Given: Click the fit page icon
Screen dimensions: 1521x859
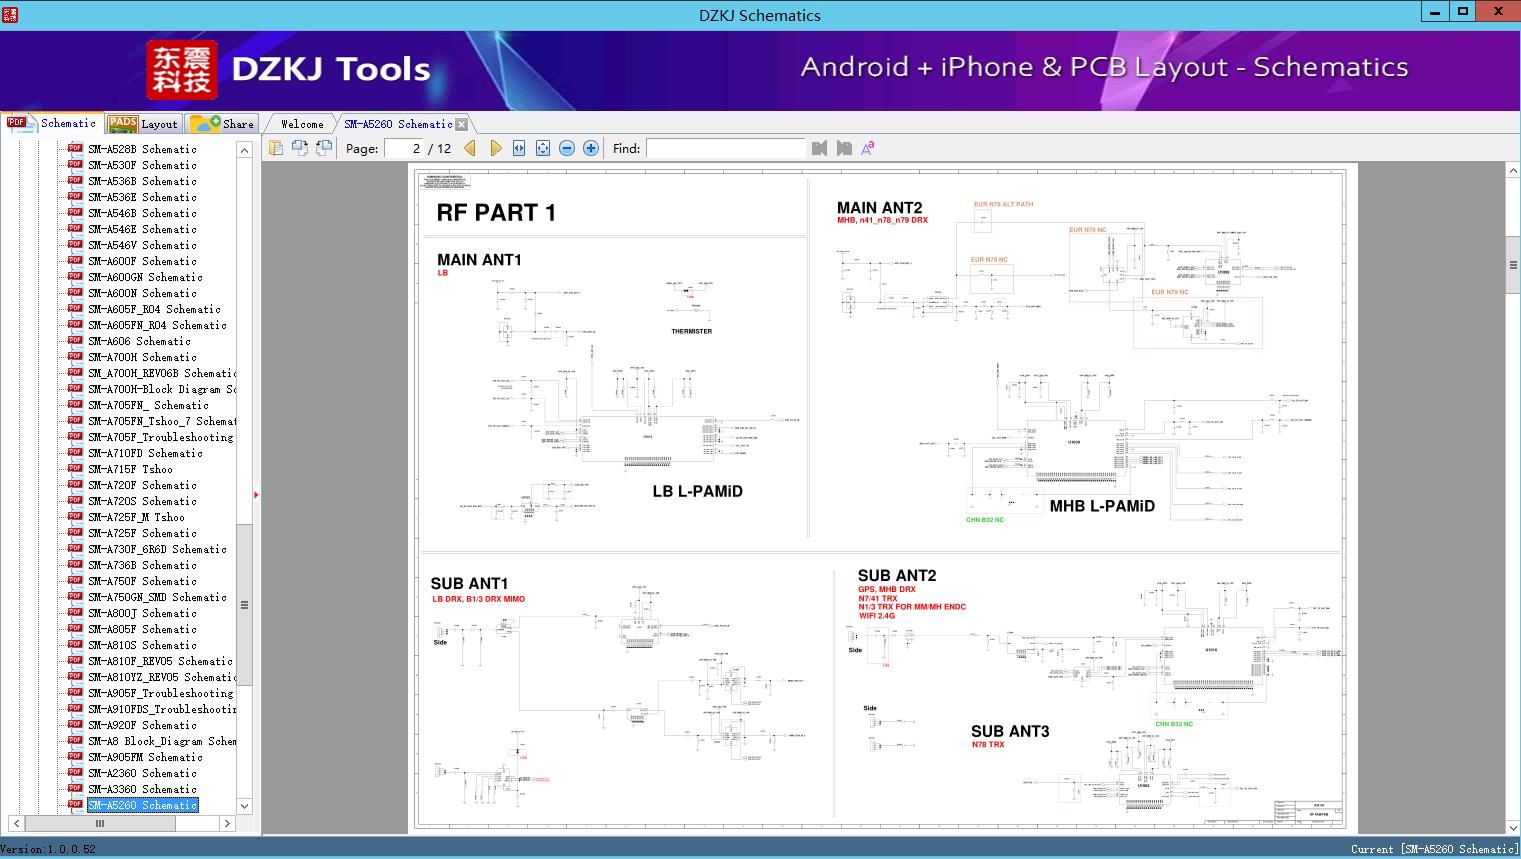Looking at the screenshot, I should (x=543, y=148).
